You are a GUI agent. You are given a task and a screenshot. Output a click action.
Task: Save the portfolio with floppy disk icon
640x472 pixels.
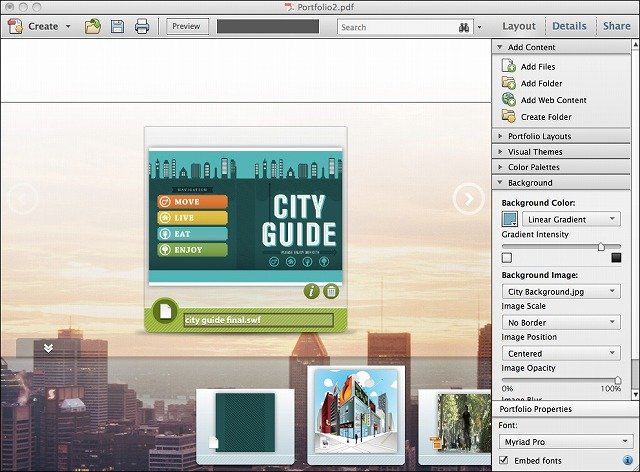coord(118,27)
